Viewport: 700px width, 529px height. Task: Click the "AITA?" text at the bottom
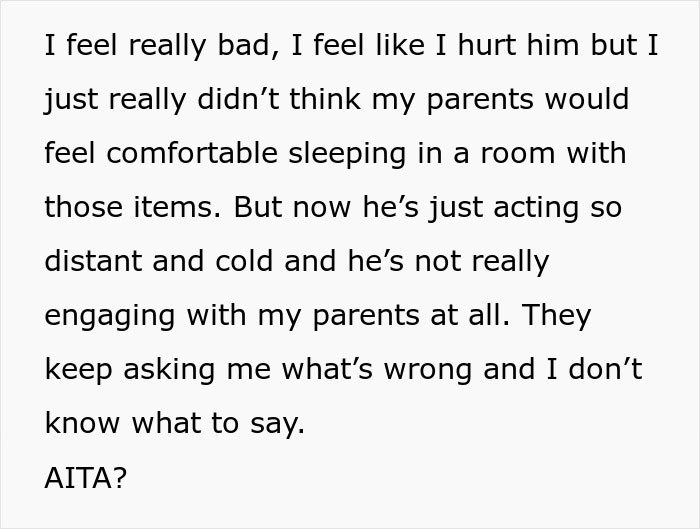[86, 478]
